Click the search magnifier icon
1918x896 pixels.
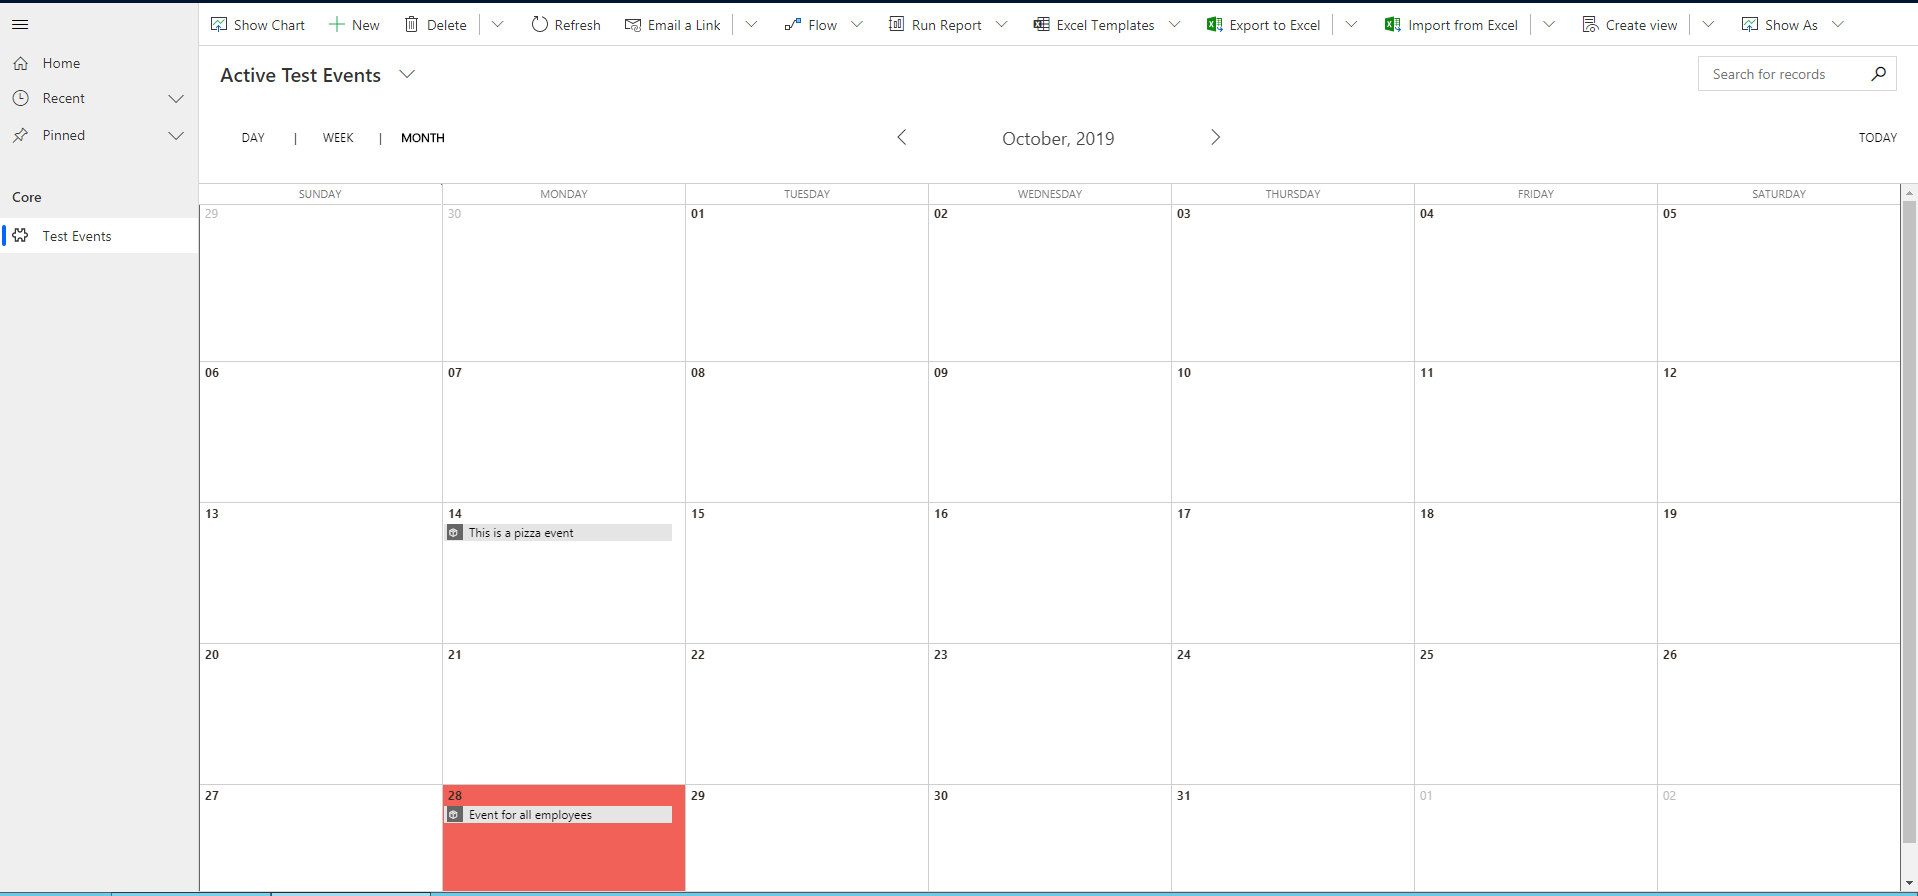[1878, 74]
